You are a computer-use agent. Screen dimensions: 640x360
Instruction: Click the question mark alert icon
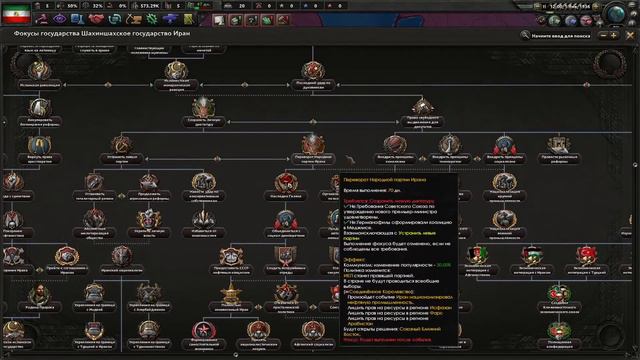click(x=251, y=20)
